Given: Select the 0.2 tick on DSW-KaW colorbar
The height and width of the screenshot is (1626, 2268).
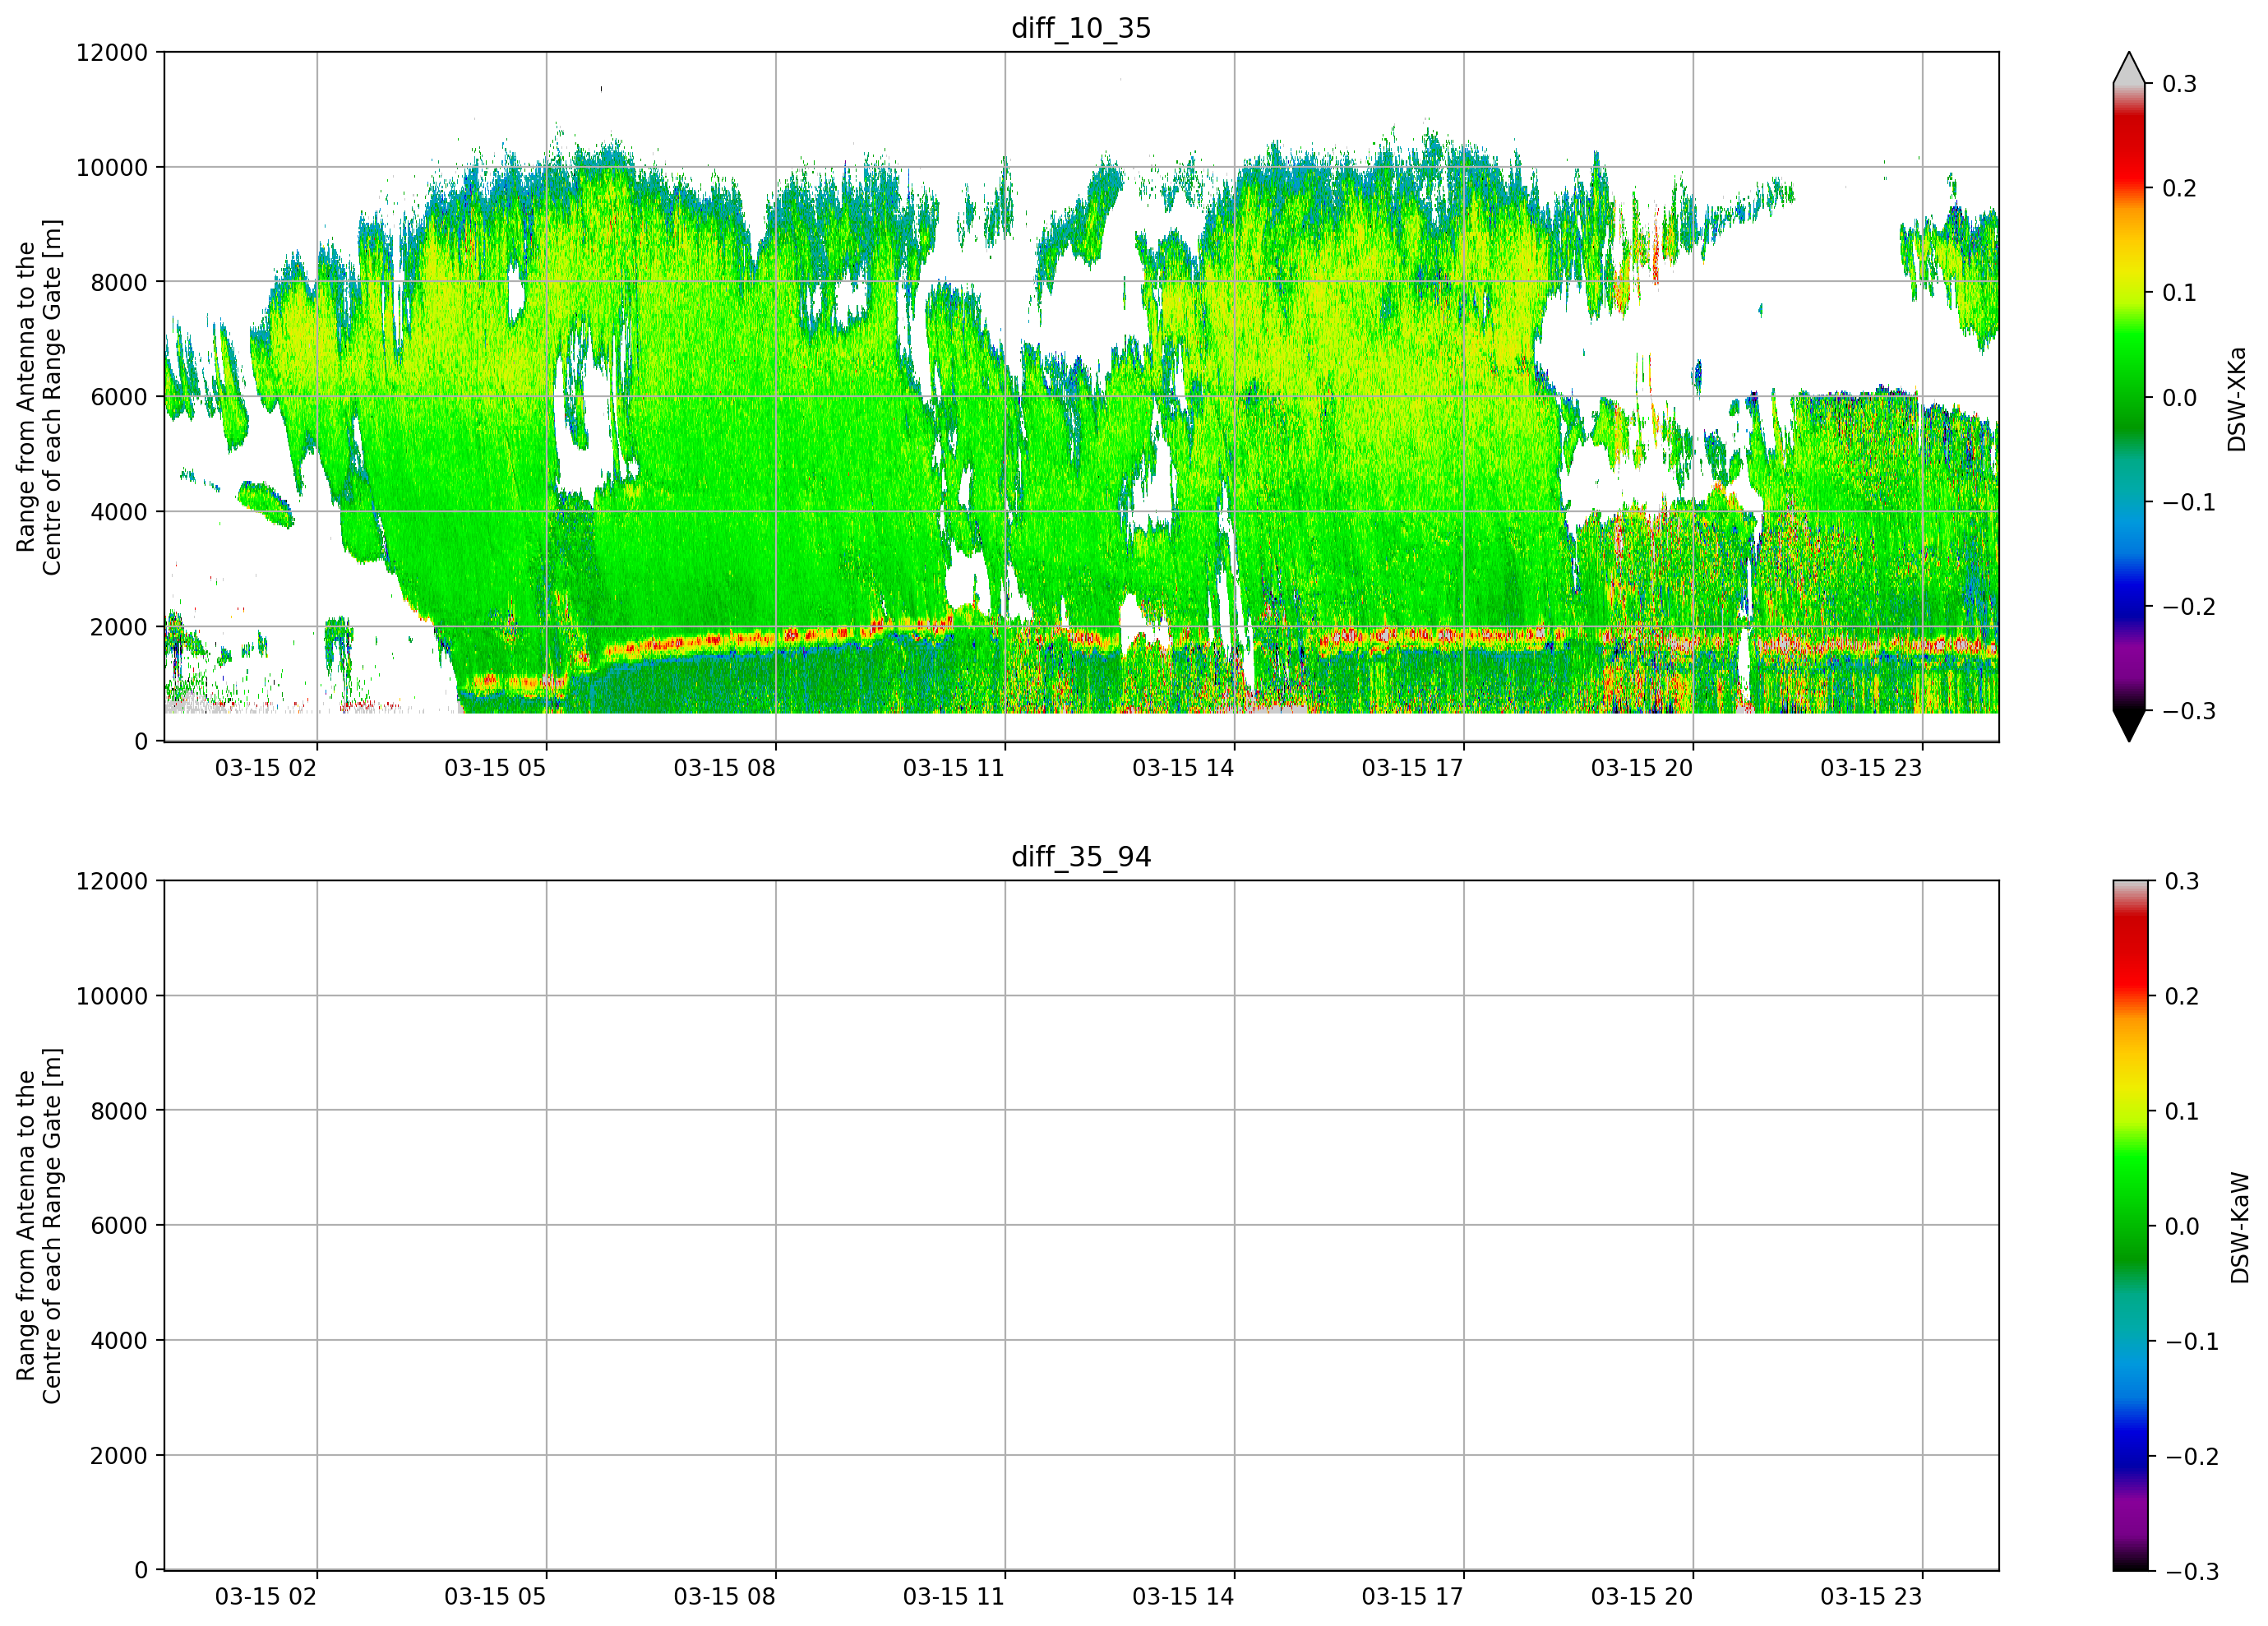Looking at the screenshot, I should tap(2181, 996).
